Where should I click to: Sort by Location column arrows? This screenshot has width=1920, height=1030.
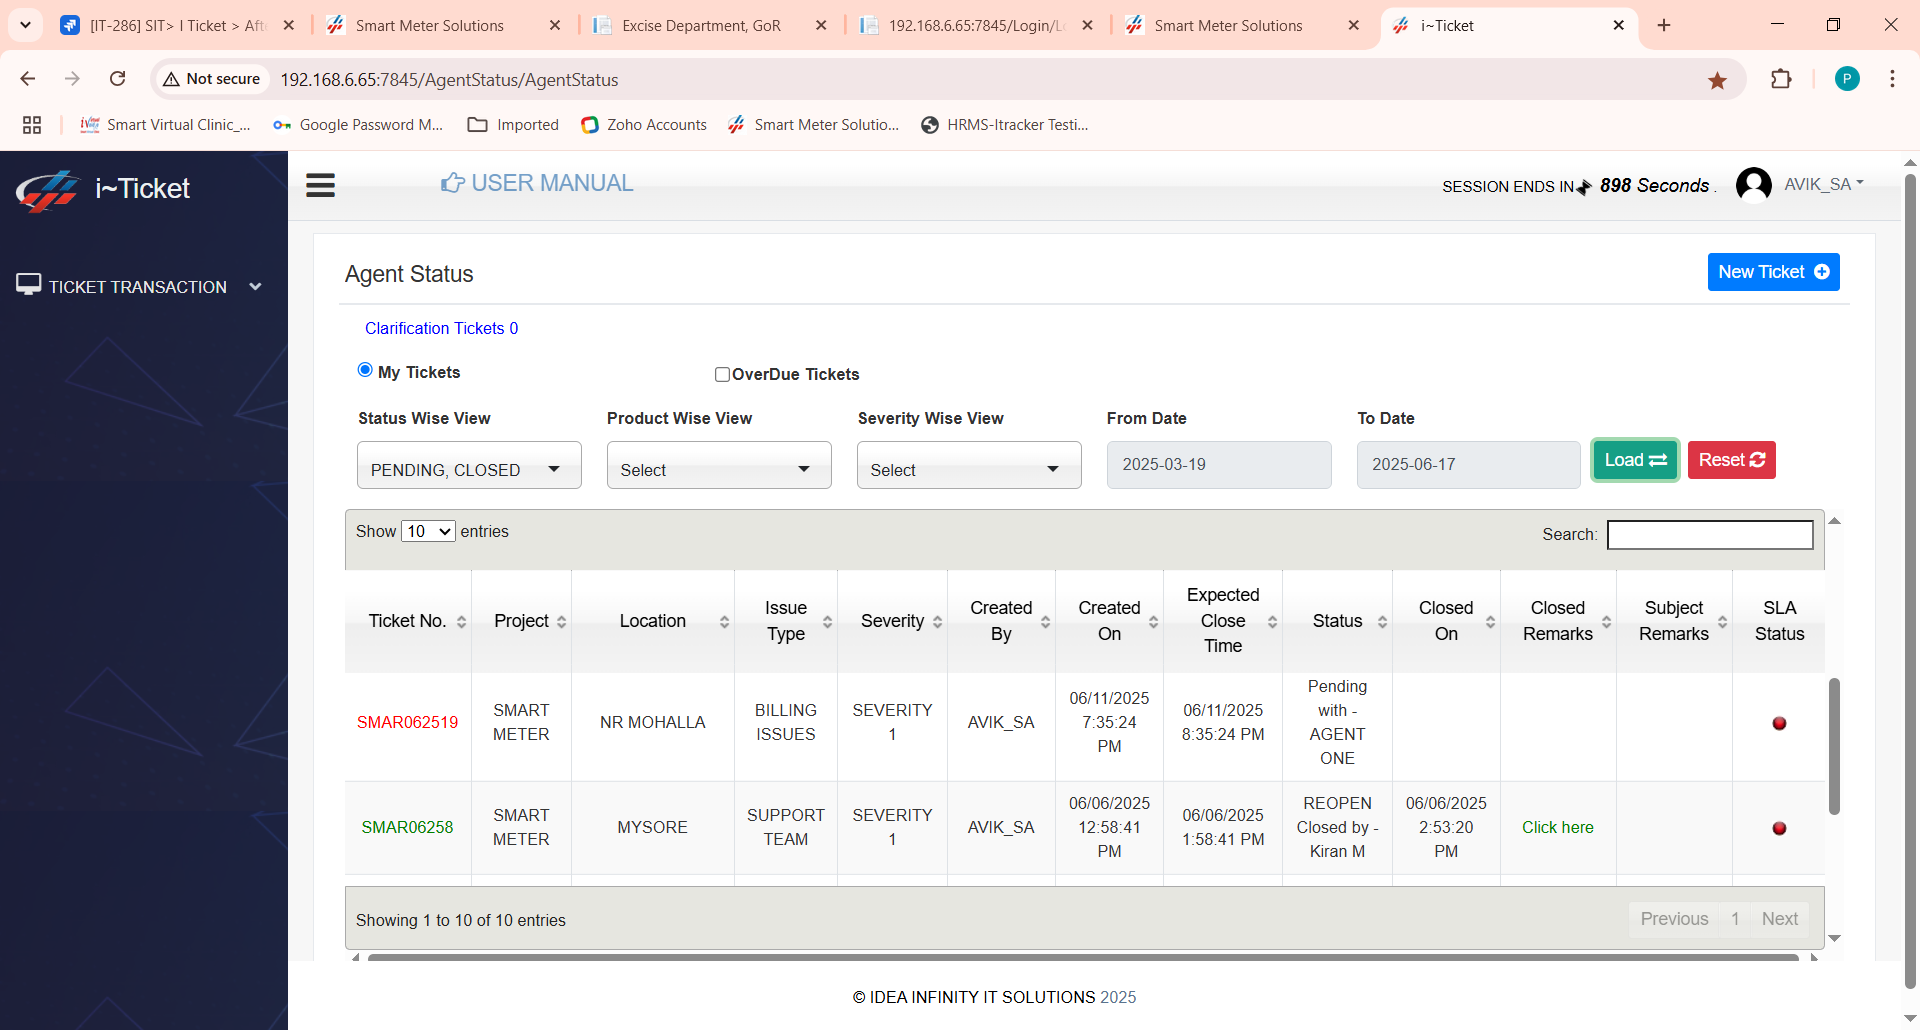coord(724,622)
